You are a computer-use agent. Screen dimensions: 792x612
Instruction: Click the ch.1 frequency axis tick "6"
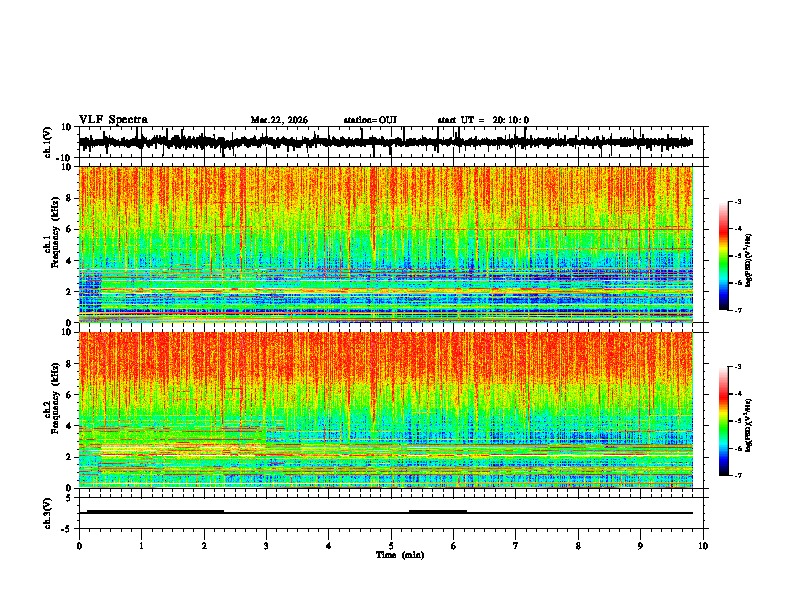(x=69, y=229)
